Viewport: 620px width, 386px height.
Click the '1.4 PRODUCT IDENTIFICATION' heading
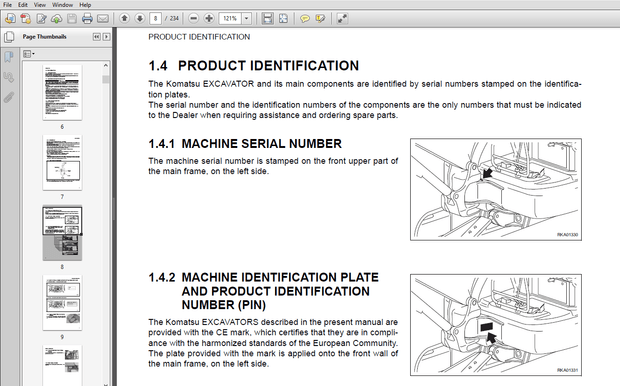[x=253, y=66]
